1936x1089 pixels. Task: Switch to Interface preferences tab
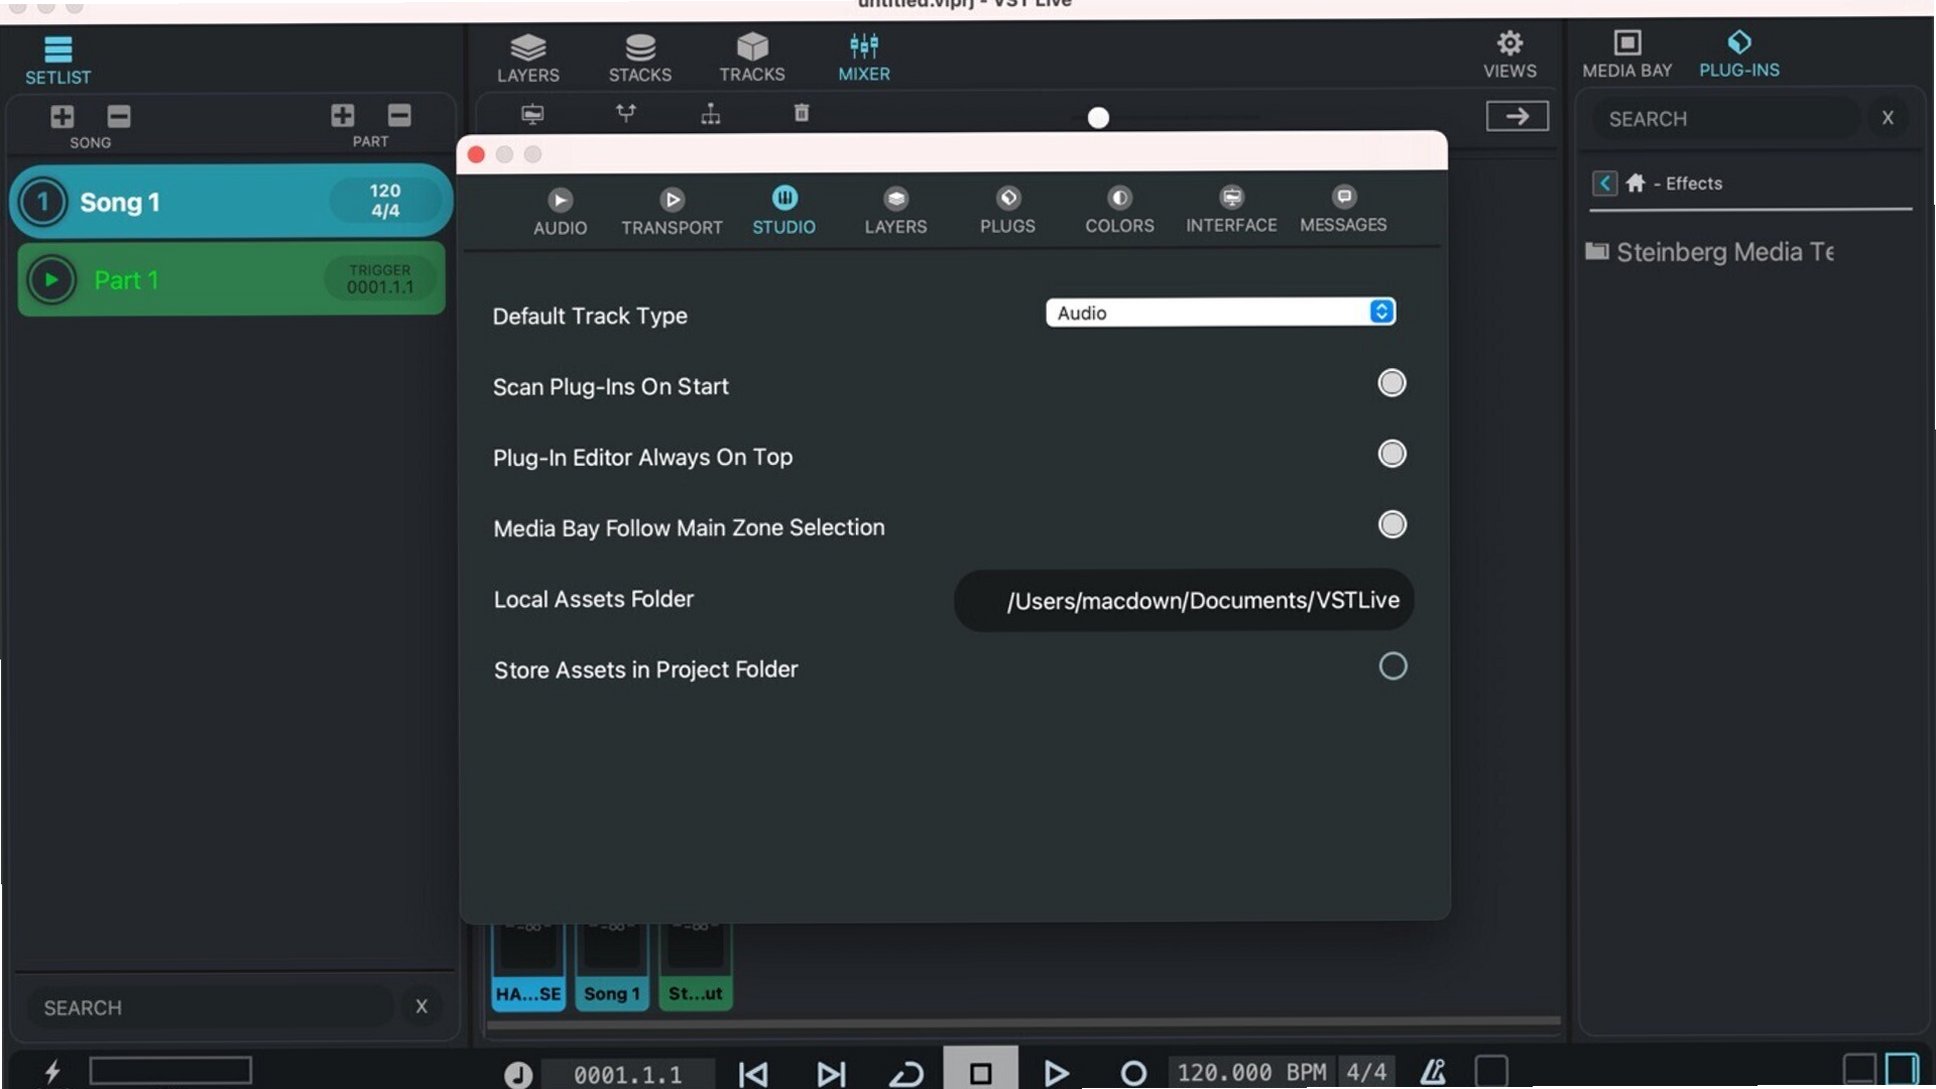(1231, 210)
